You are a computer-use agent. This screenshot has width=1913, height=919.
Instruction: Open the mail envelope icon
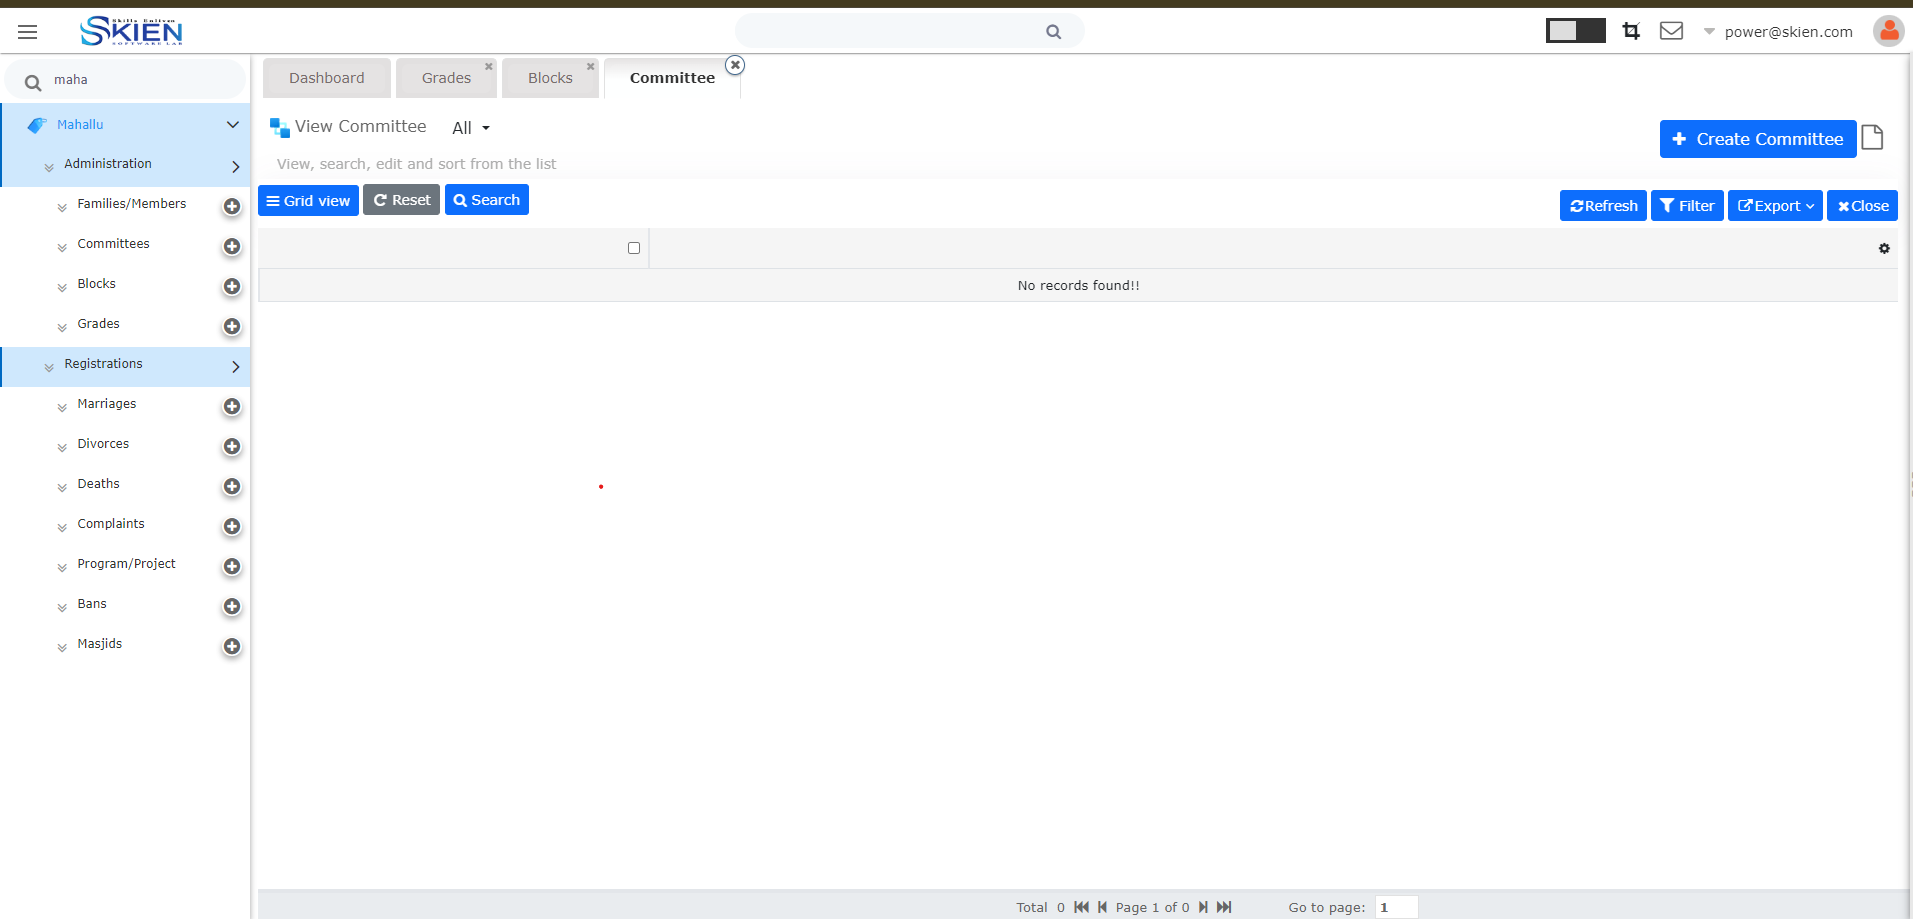coord(1671,31)
